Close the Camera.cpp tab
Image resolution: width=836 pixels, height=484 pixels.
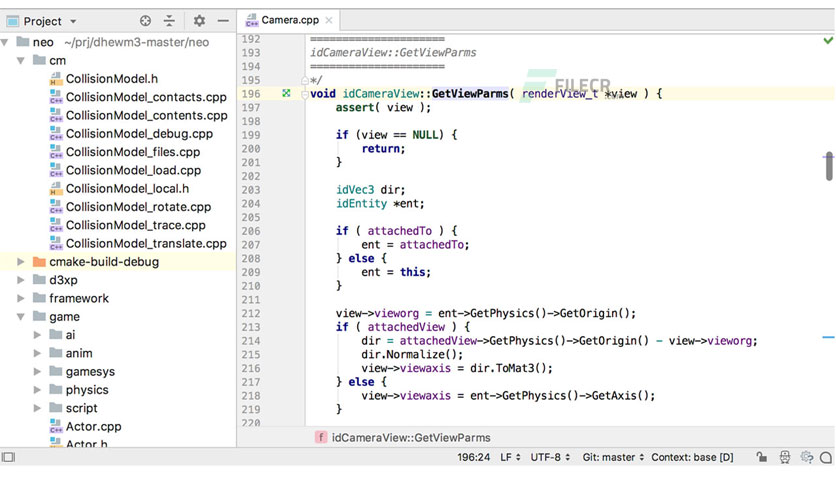coord(328,20)
